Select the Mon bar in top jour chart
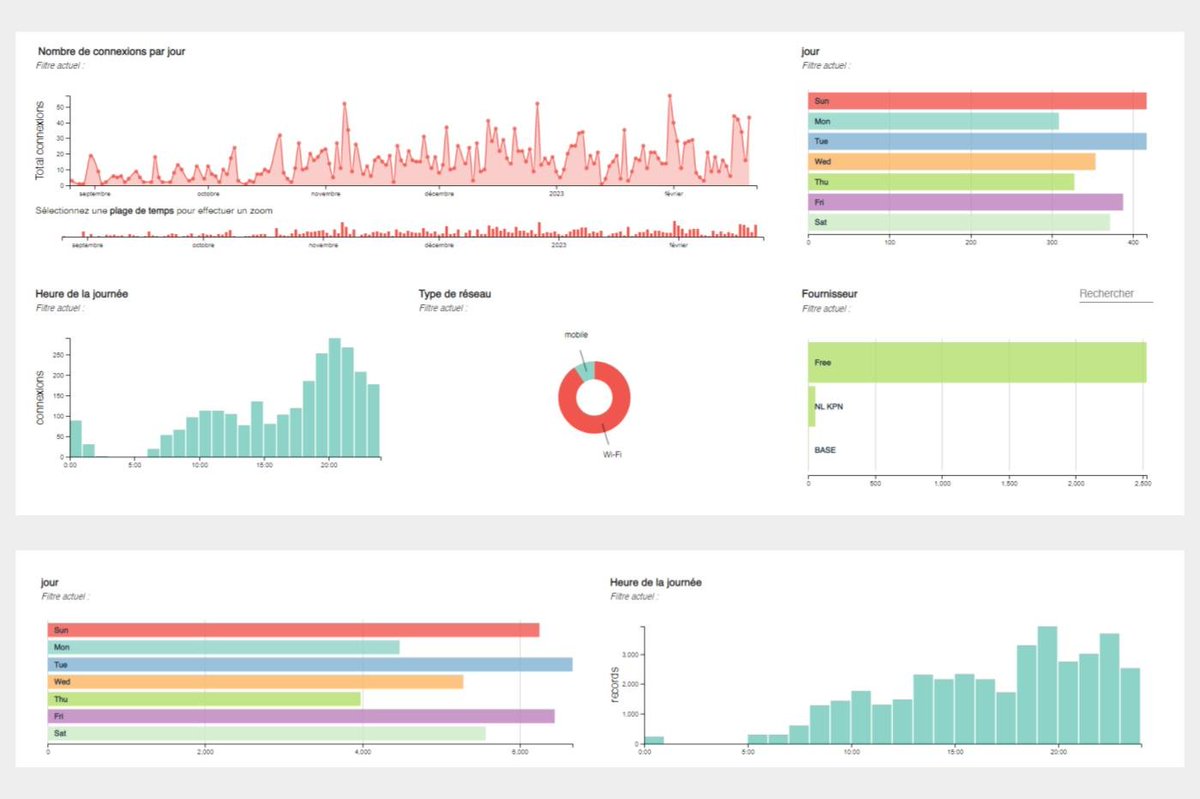The image size is (1200, 799). click(x=933, y=121)
